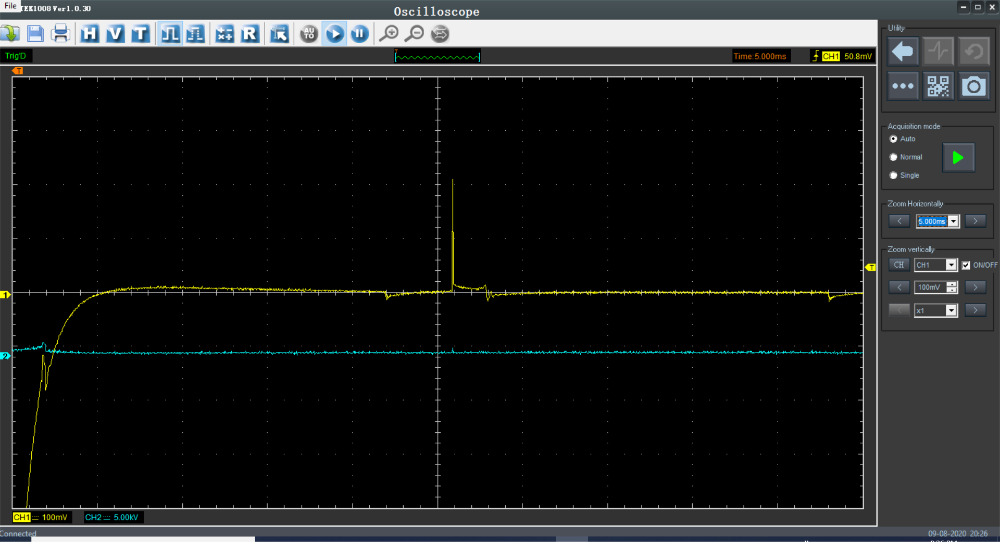The image size is (1000, 552).
Task: Click the green play acquisition button
Action: pyautogui.click(x=958, y=157)
